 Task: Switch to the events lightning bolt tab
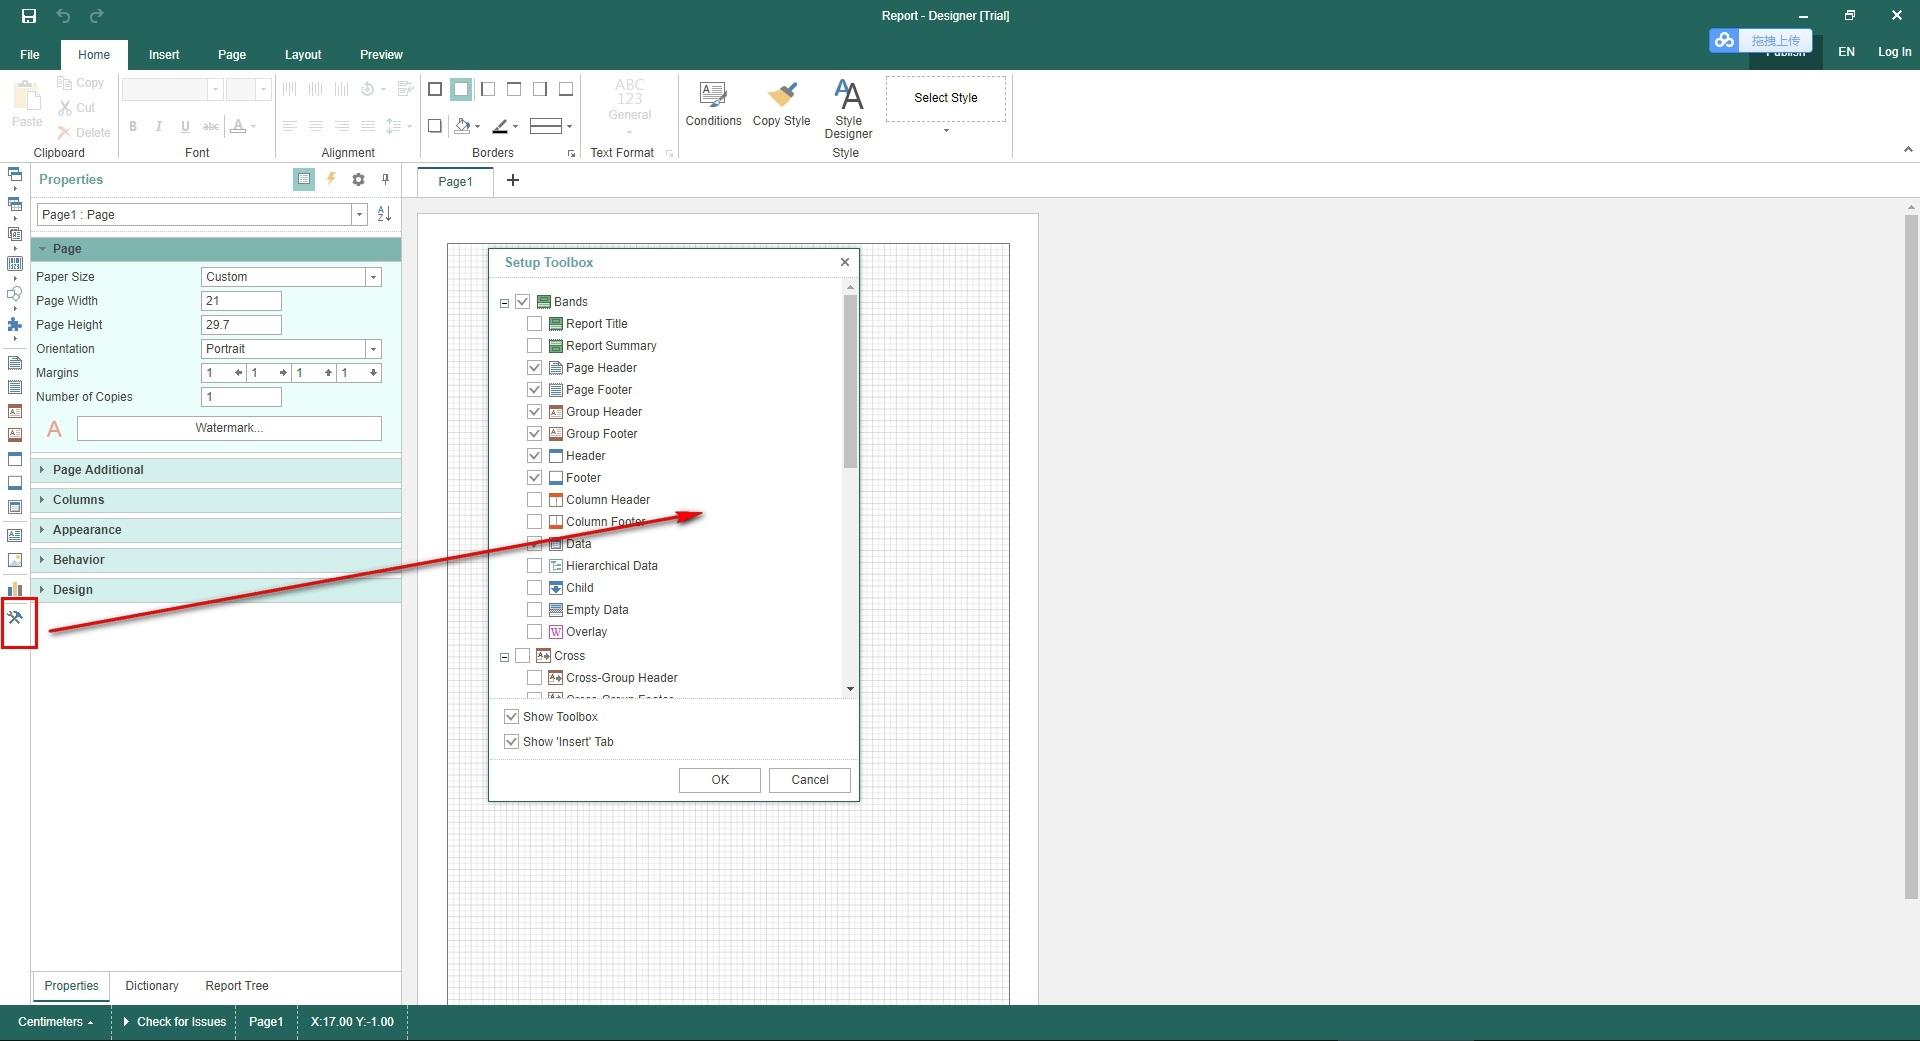coord(331,180)
